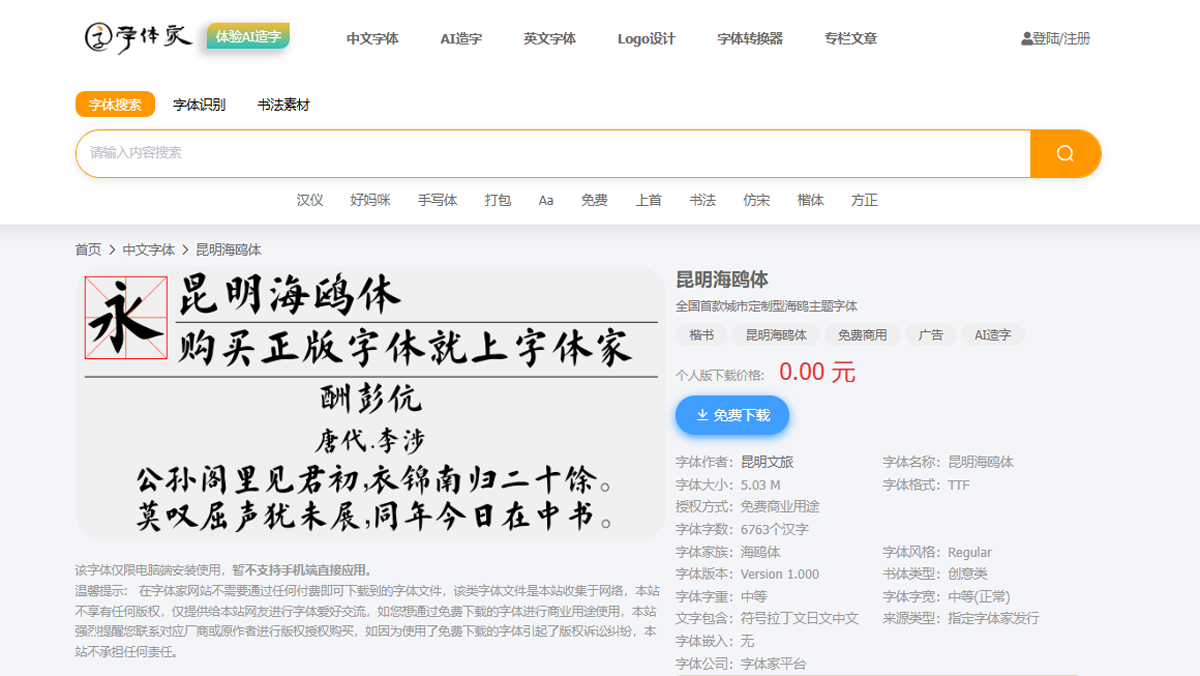Go to 专栏文章 in the navigation
Screen dimensions: 1200x676
[x=851, y=39]
